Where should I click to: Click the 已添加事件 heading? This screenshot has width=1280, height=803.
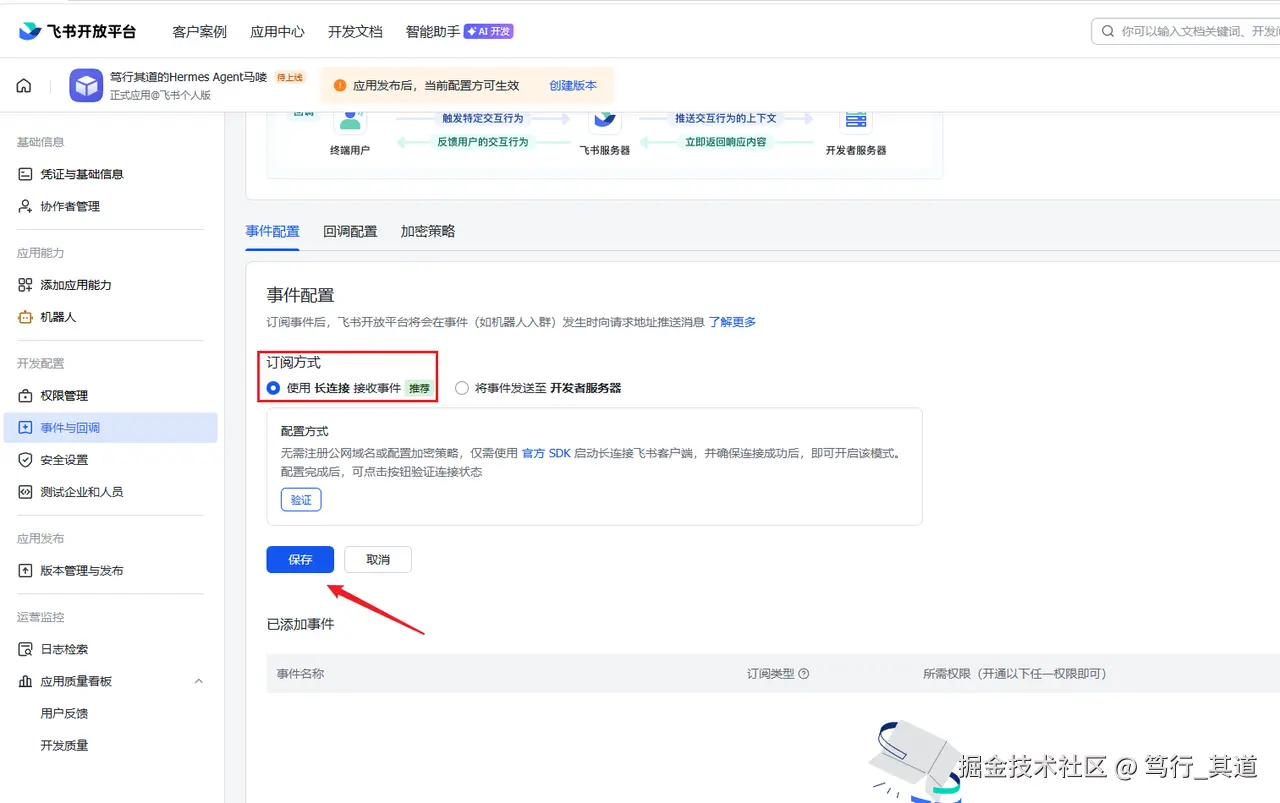coord(300,624)
